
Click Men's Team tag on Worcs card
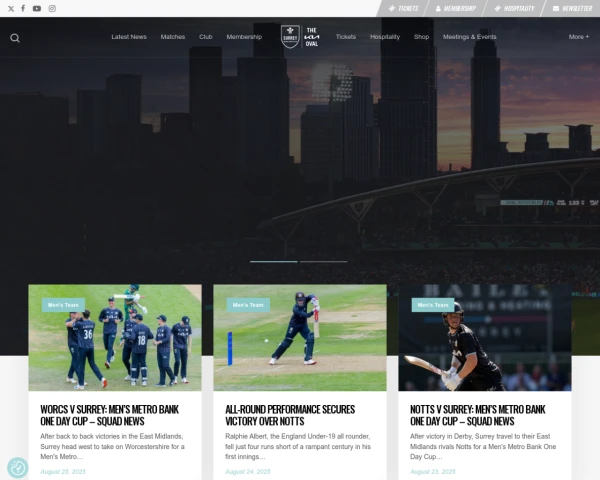pos(63,305)
